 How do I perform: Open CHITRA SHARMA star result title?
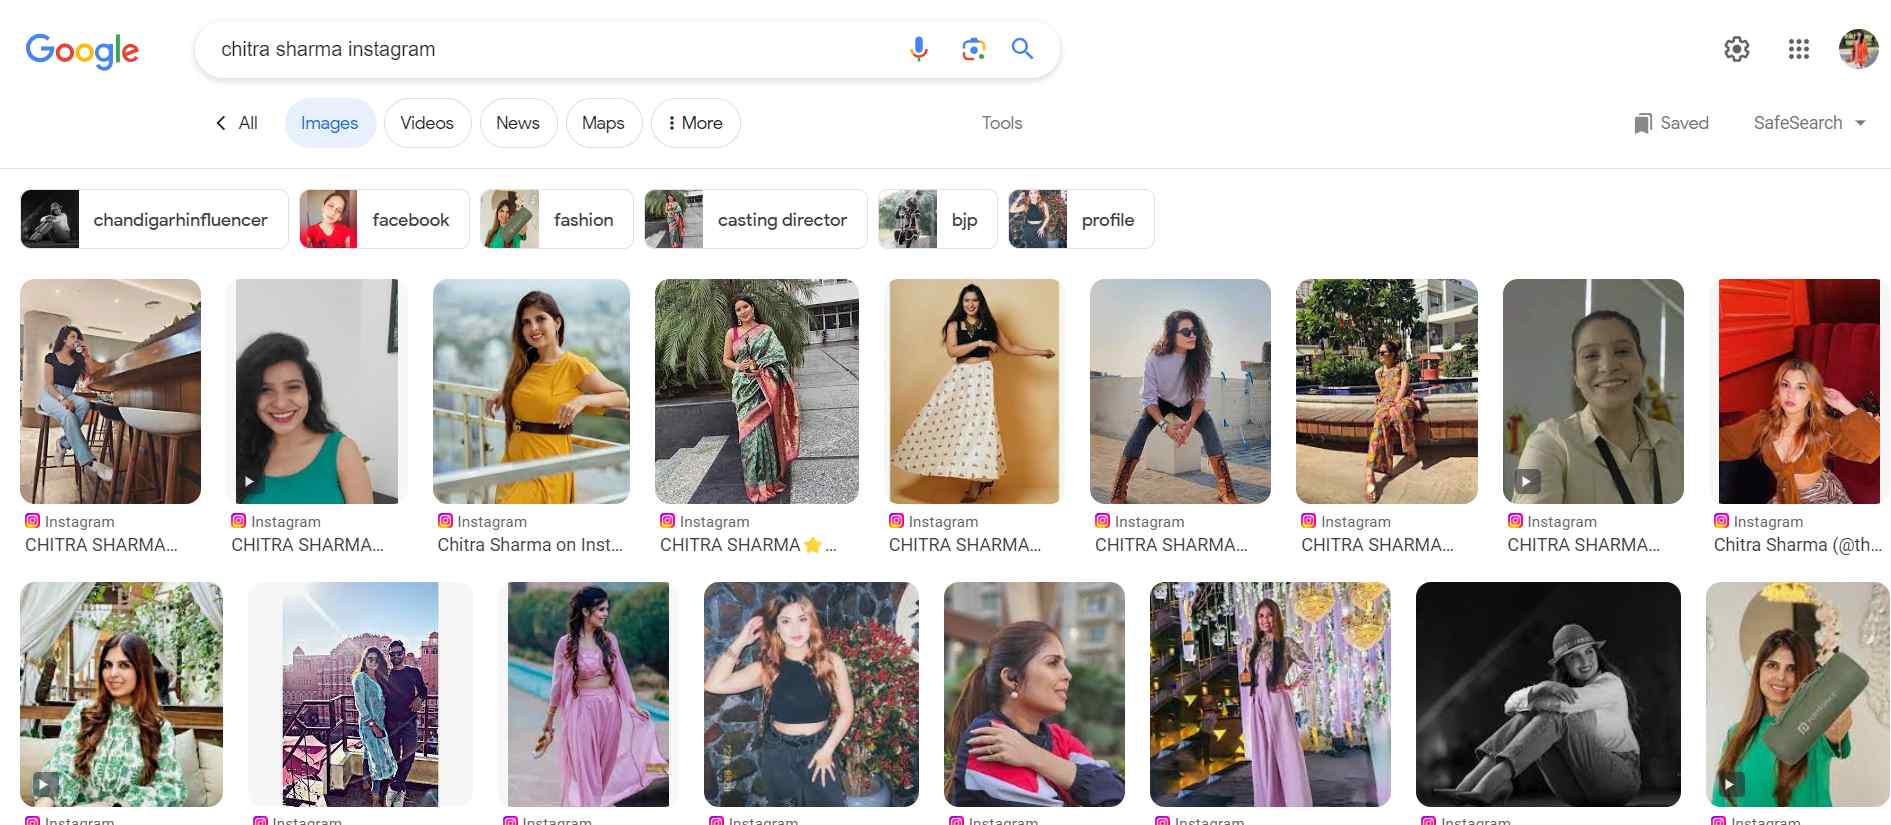coord(747,545)
